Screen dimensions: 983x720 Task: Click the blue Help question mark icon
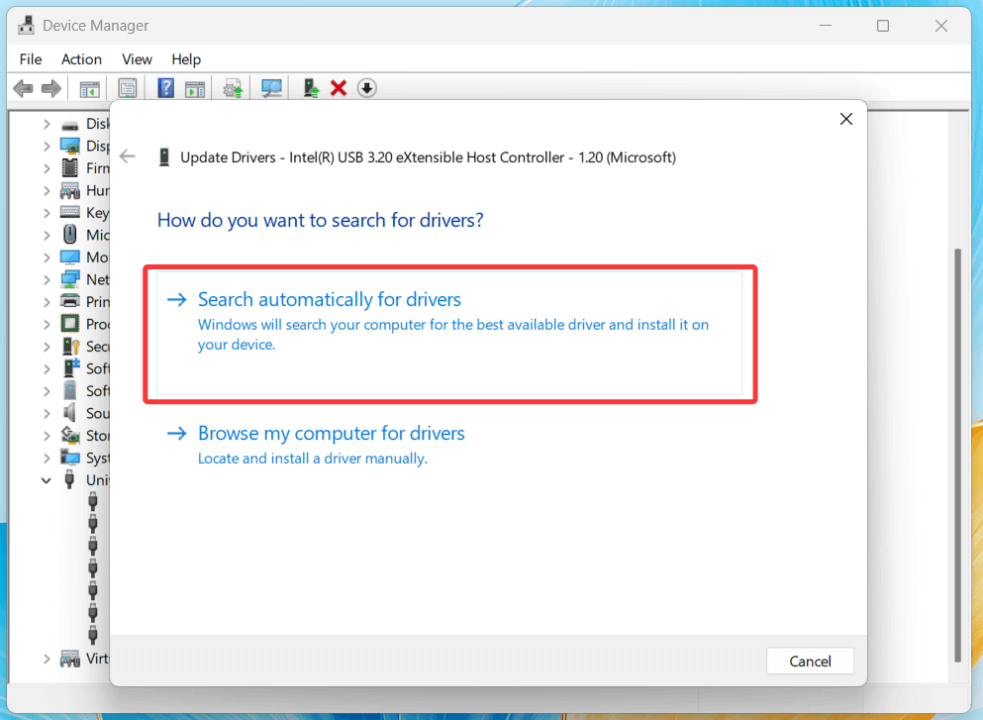(x=166, y=89)
